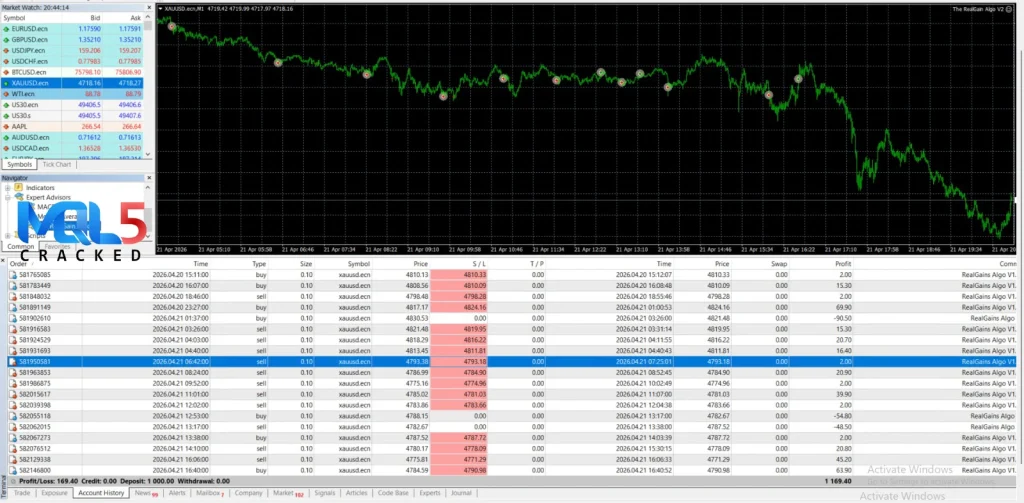Click the AUDUSD.ecn symbol arrow icon
This screenshot has width=1024, height=503.
6,137
